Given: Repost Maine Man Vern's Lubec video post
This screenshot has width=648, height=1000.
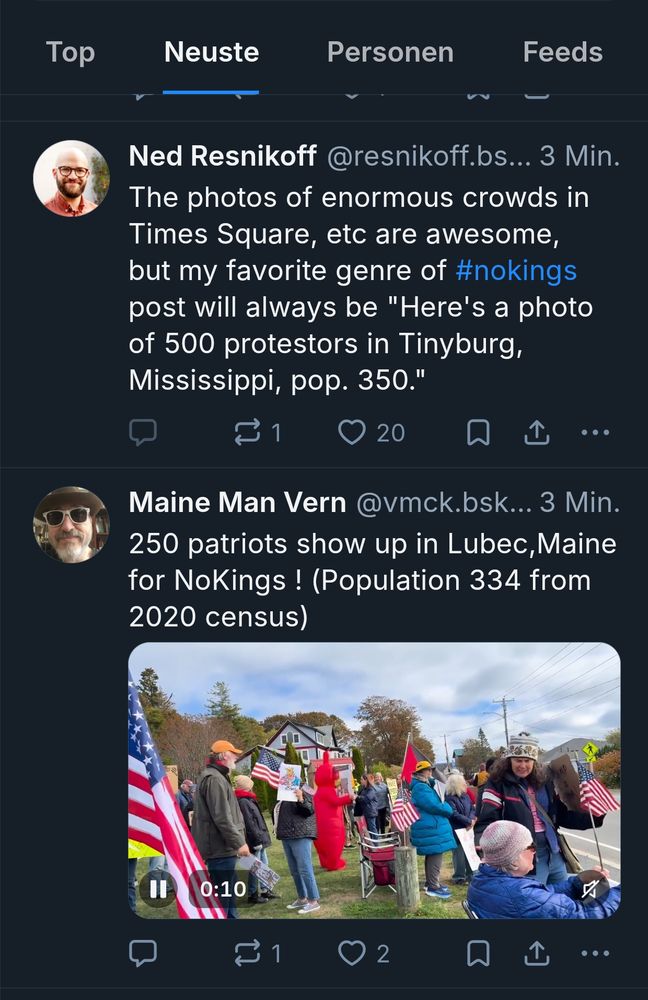Looking at the screenshot, I should point(257,953).
